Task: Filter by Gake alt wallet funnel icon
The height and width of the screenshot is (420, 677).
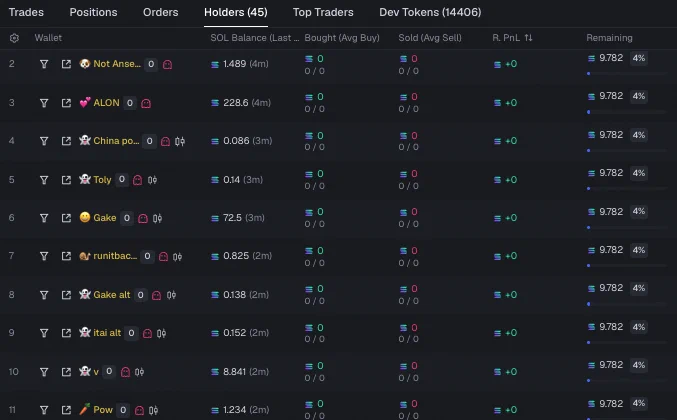Action: [44, 295]
